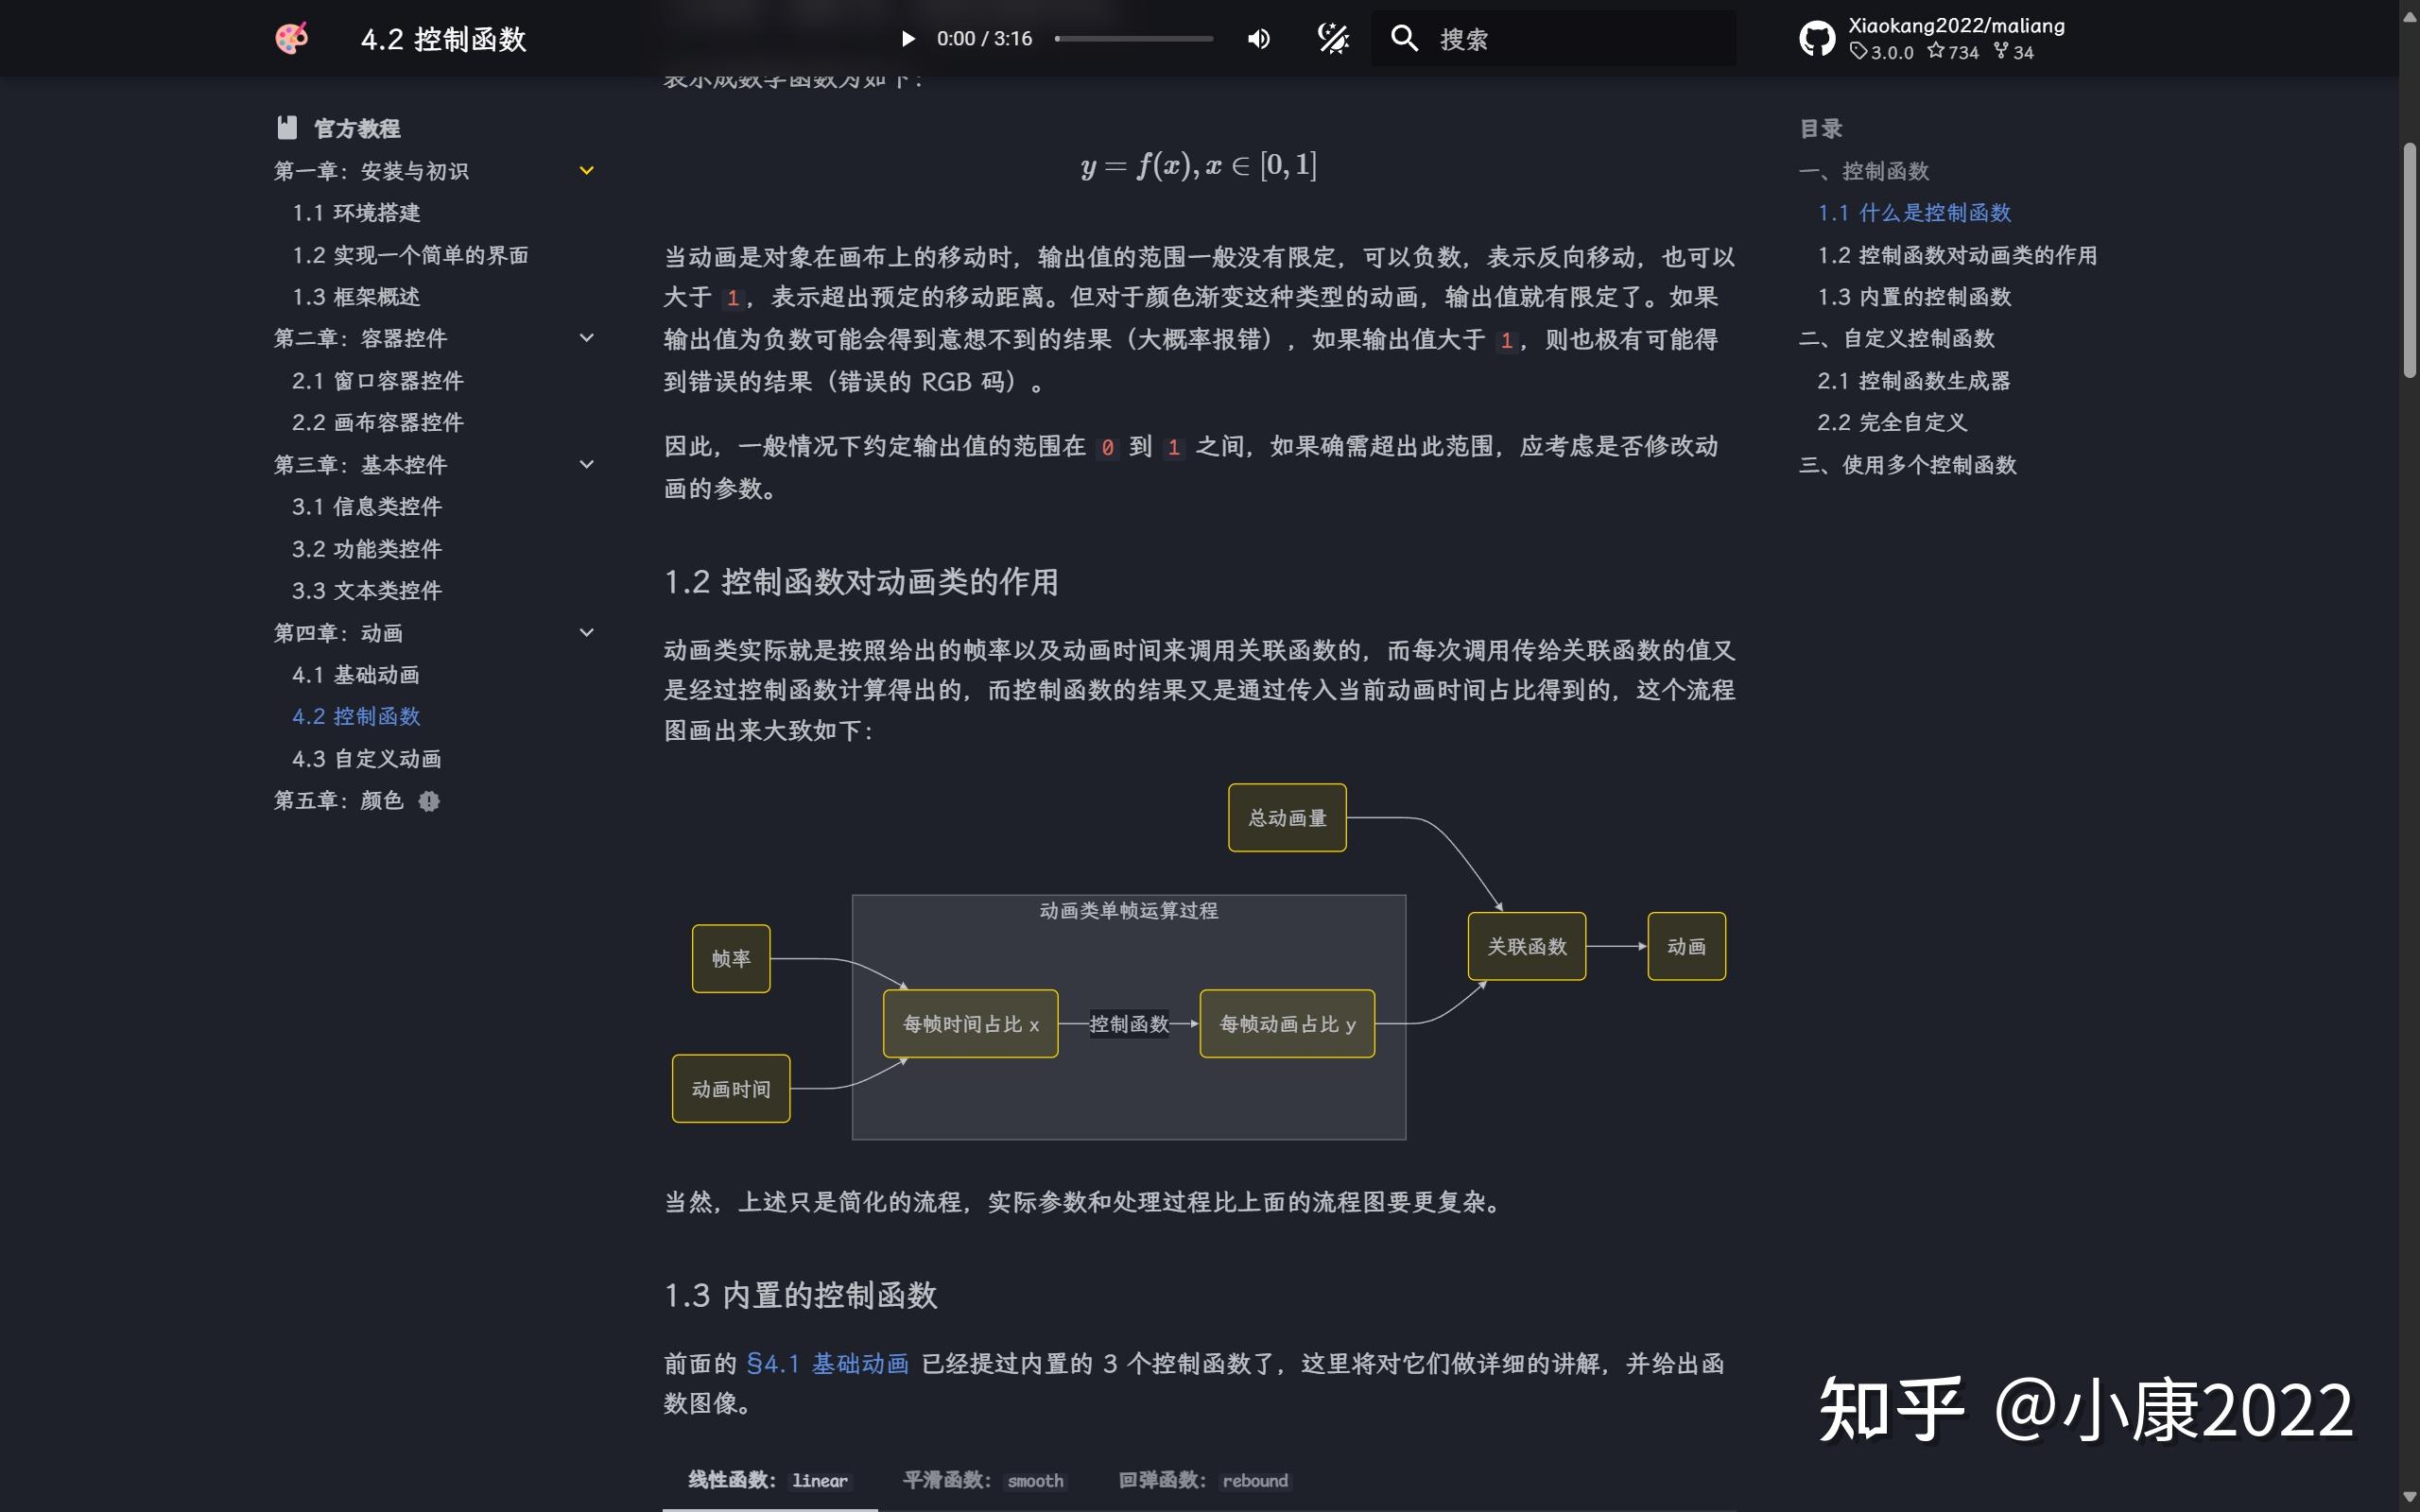The height and width of the screenshot is (1512, 2420).
Task: Click the palette logo in the top bar
Action: pyautogui.click(x=291, y=38)
